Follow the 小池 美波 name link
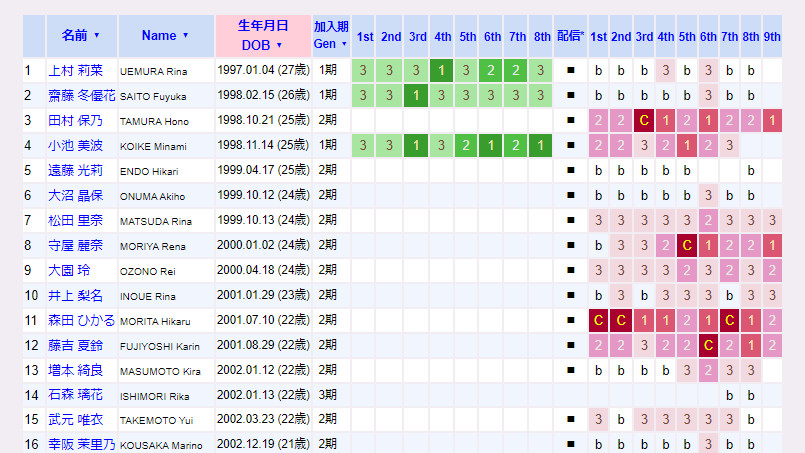This screenshot has width=805, height=453. [x=76, y=146]
